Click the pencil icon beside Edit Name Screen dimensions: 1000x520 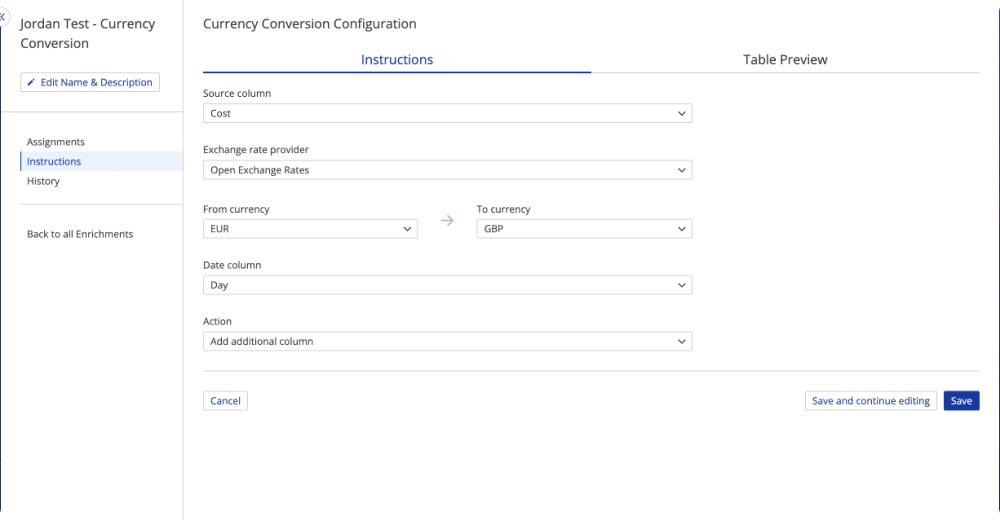click(31, 82)
